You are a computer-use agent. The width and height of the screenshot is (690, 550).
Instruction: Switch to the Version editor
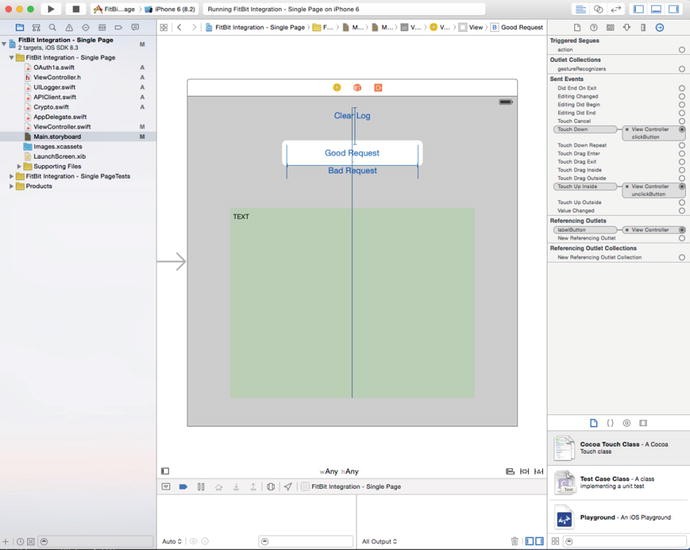click(616, 9)
